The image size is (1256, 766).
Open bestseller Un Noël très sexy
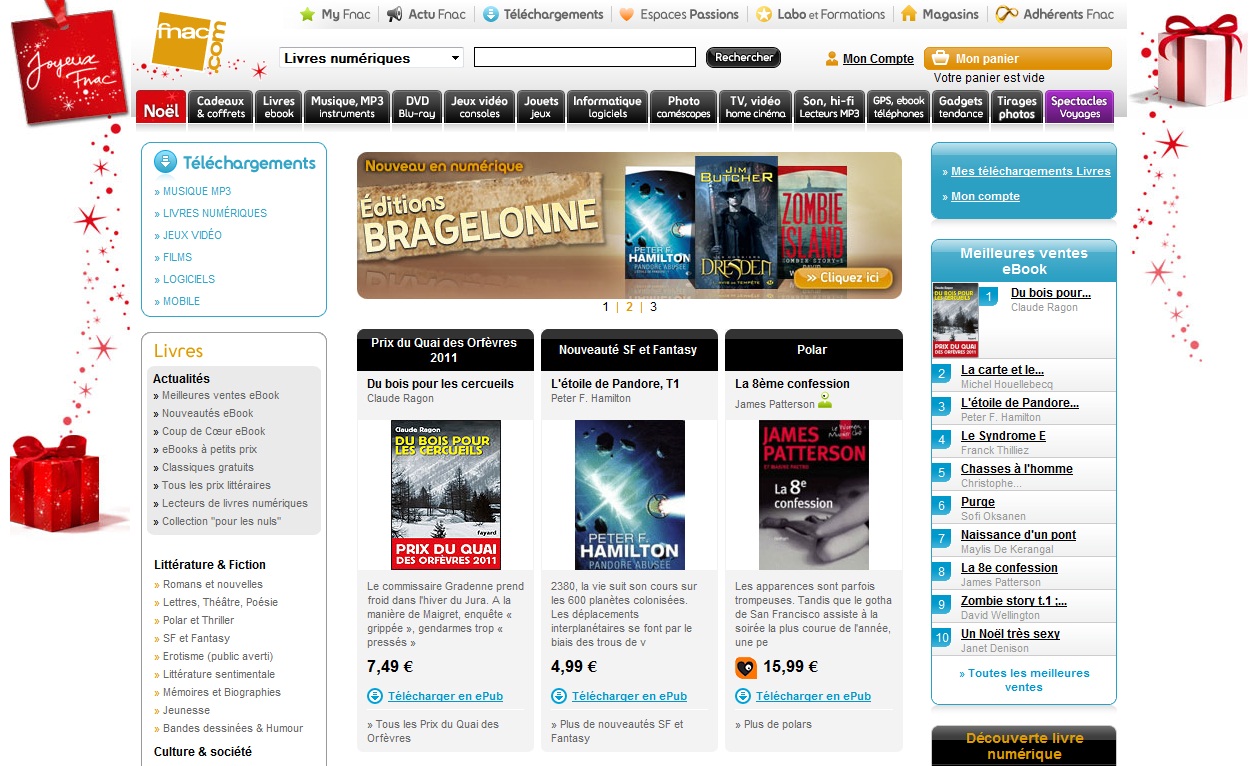click(1010, 634)
